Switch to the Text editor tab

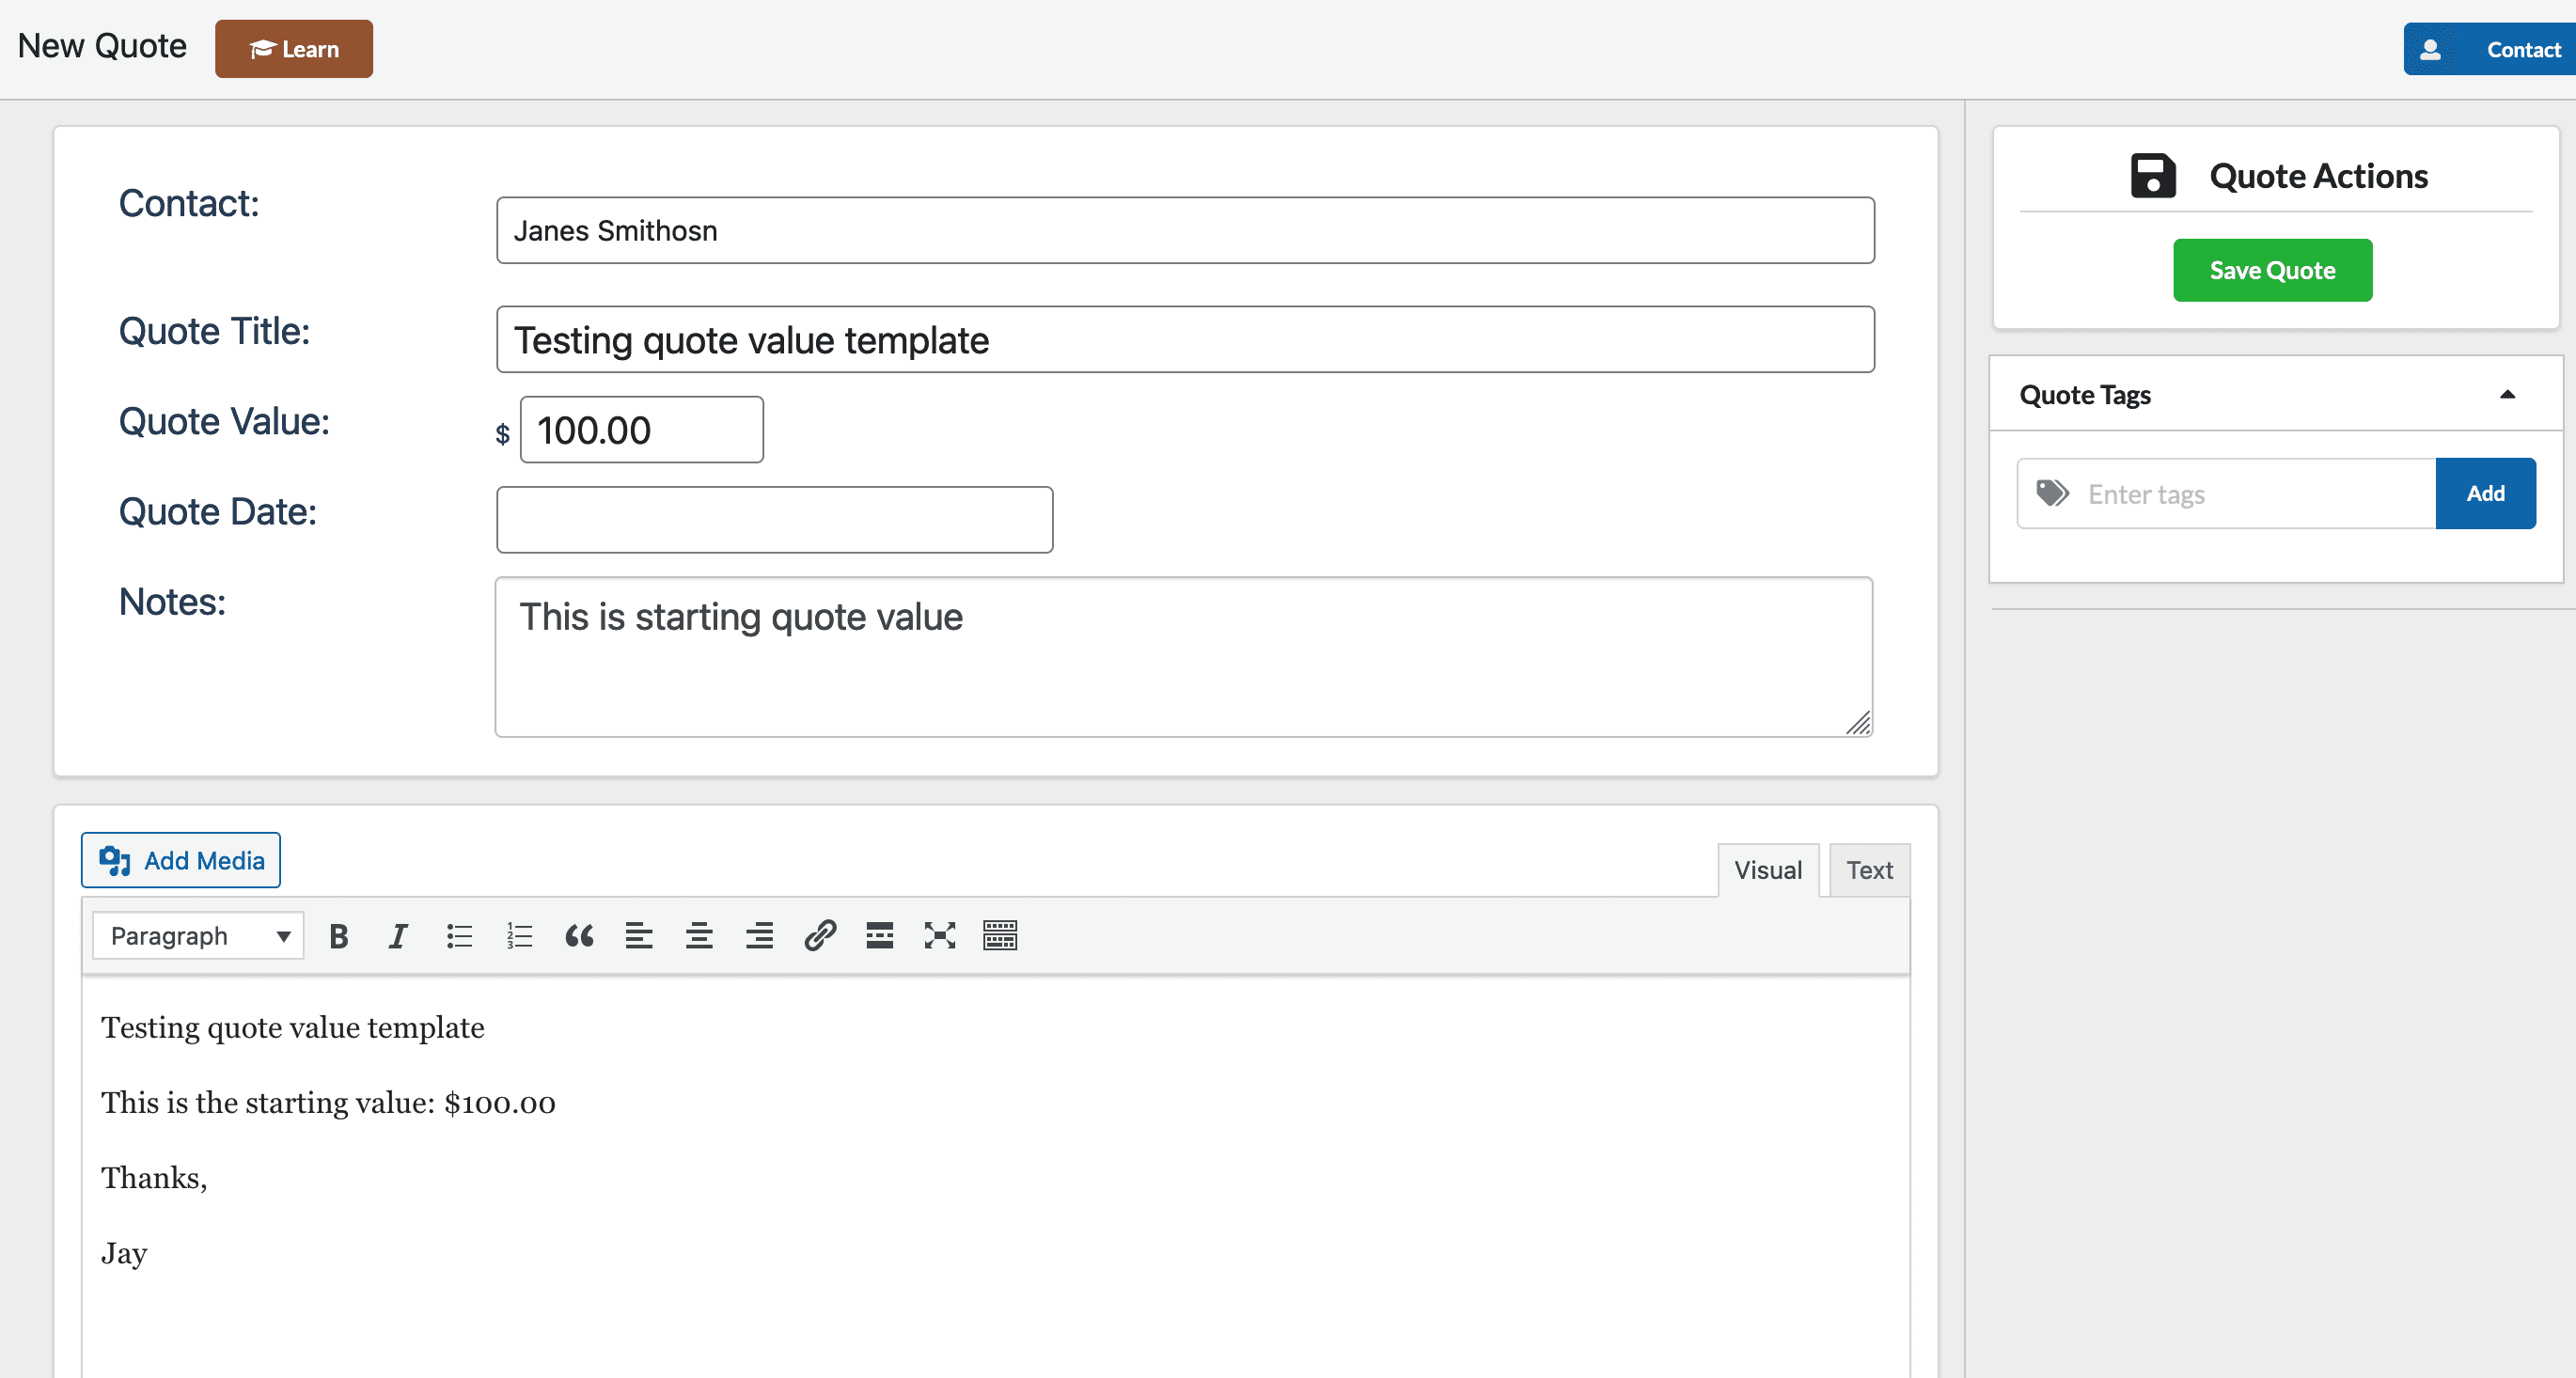tap(1869, 870)
